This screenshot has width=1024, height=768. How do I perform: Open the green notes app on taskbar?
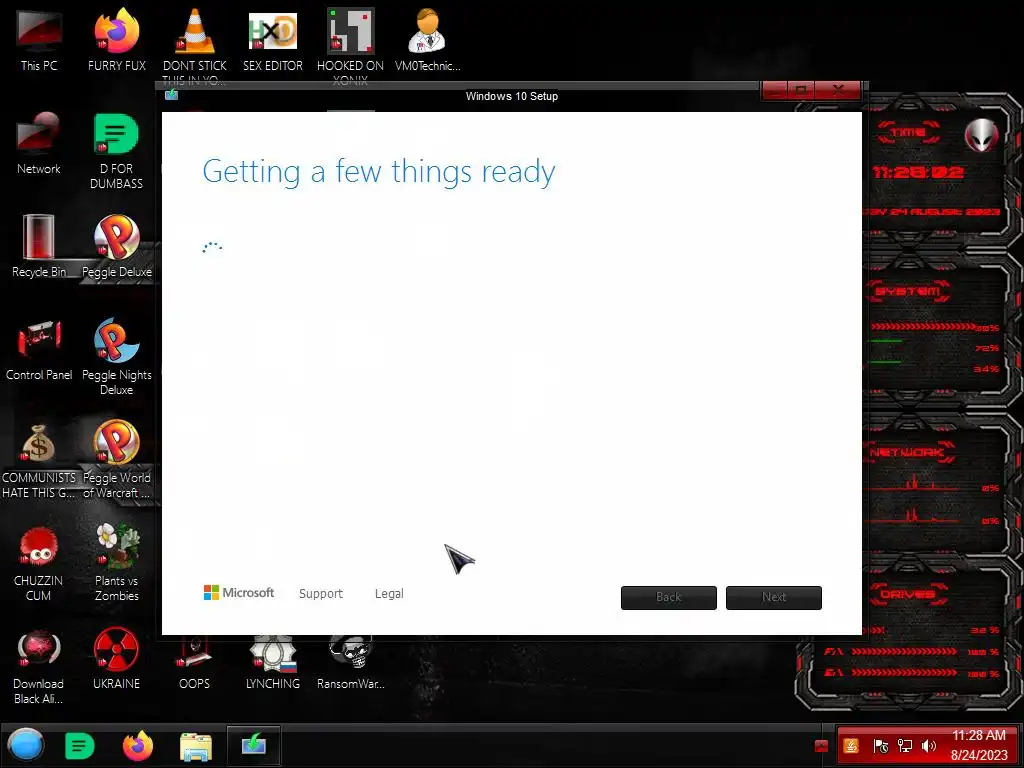coord(80,746)
